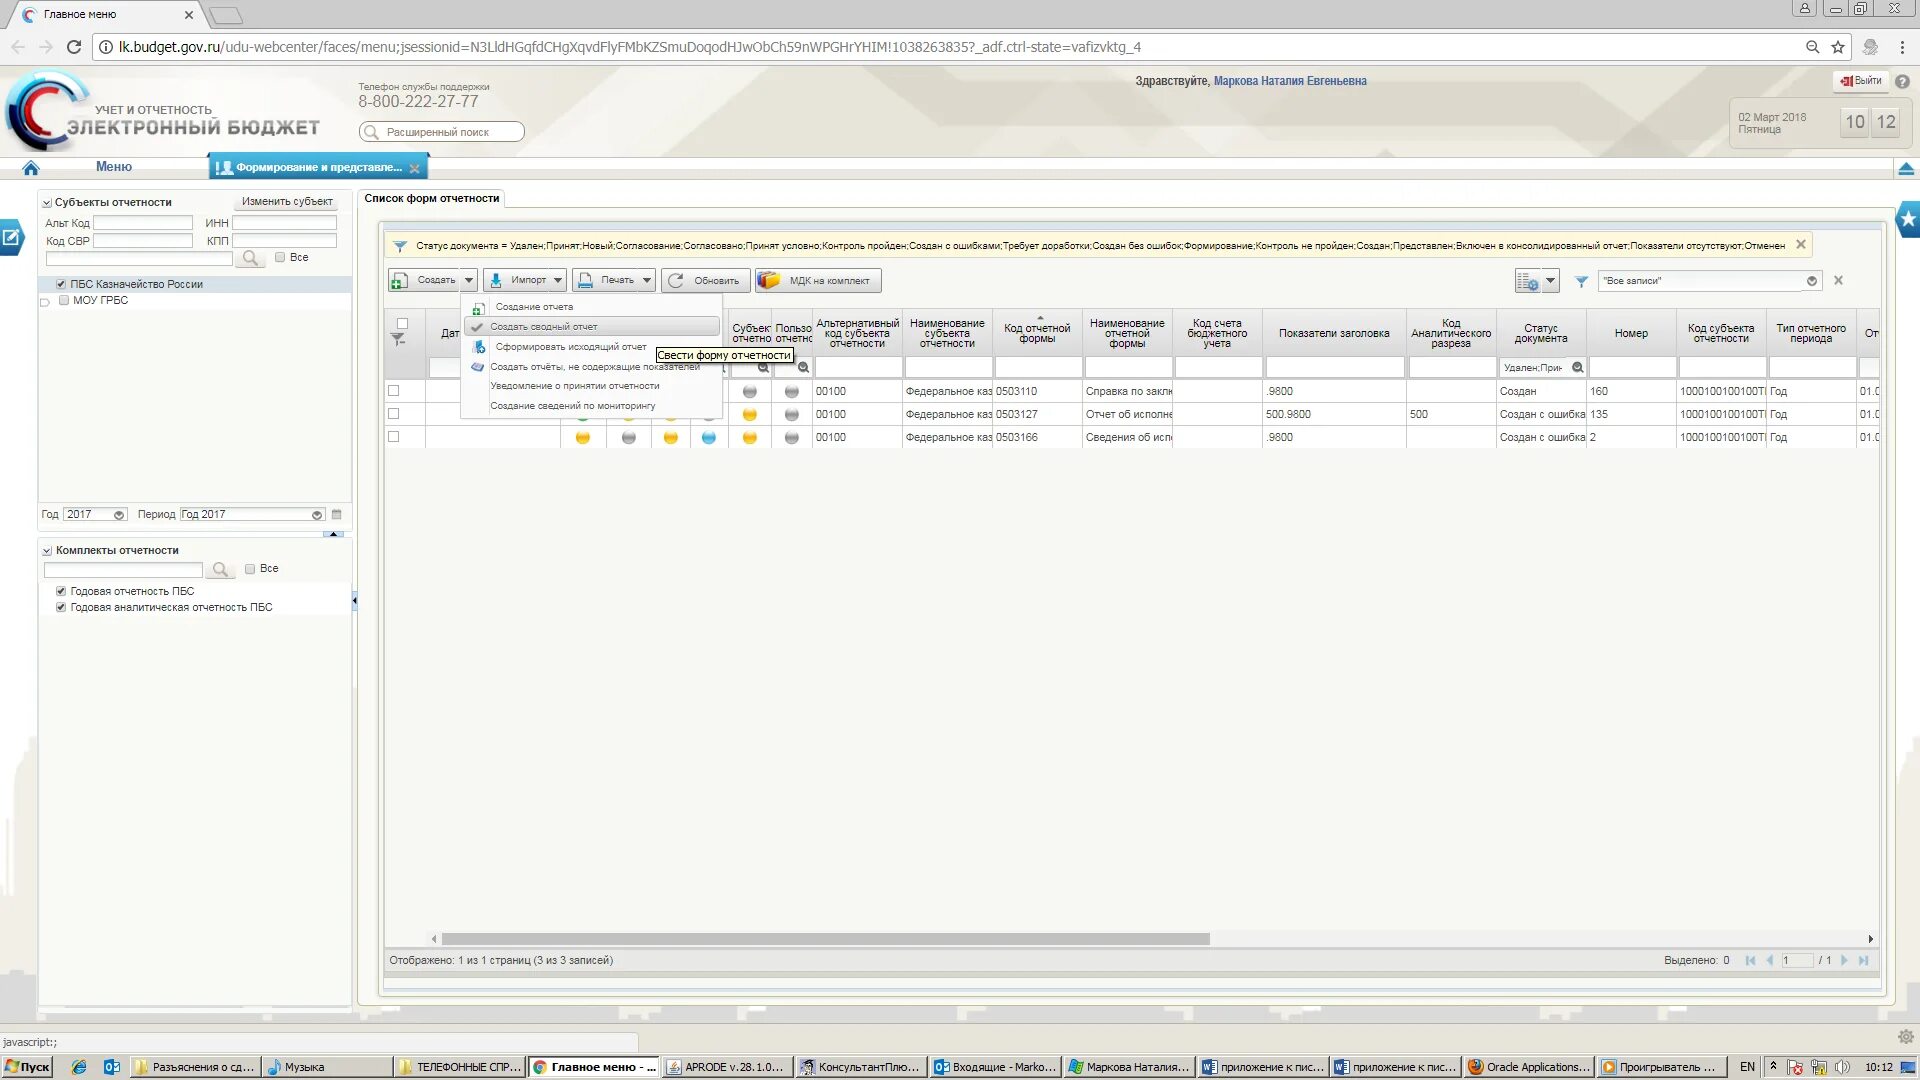Click the search magnifier in Субъекты отчетности
Viewport: 1920px width, 1080px height.
coord(250,259)
